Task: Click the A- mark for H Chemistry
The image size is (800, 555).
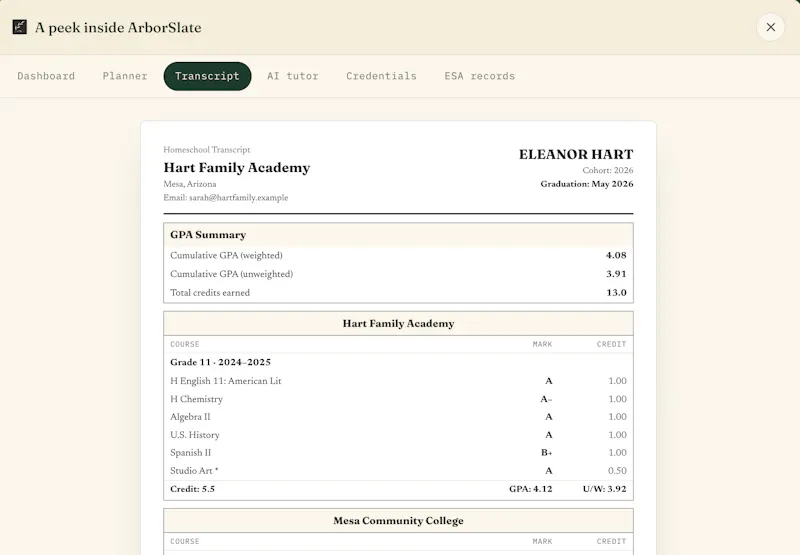Action: pos(546,399)
